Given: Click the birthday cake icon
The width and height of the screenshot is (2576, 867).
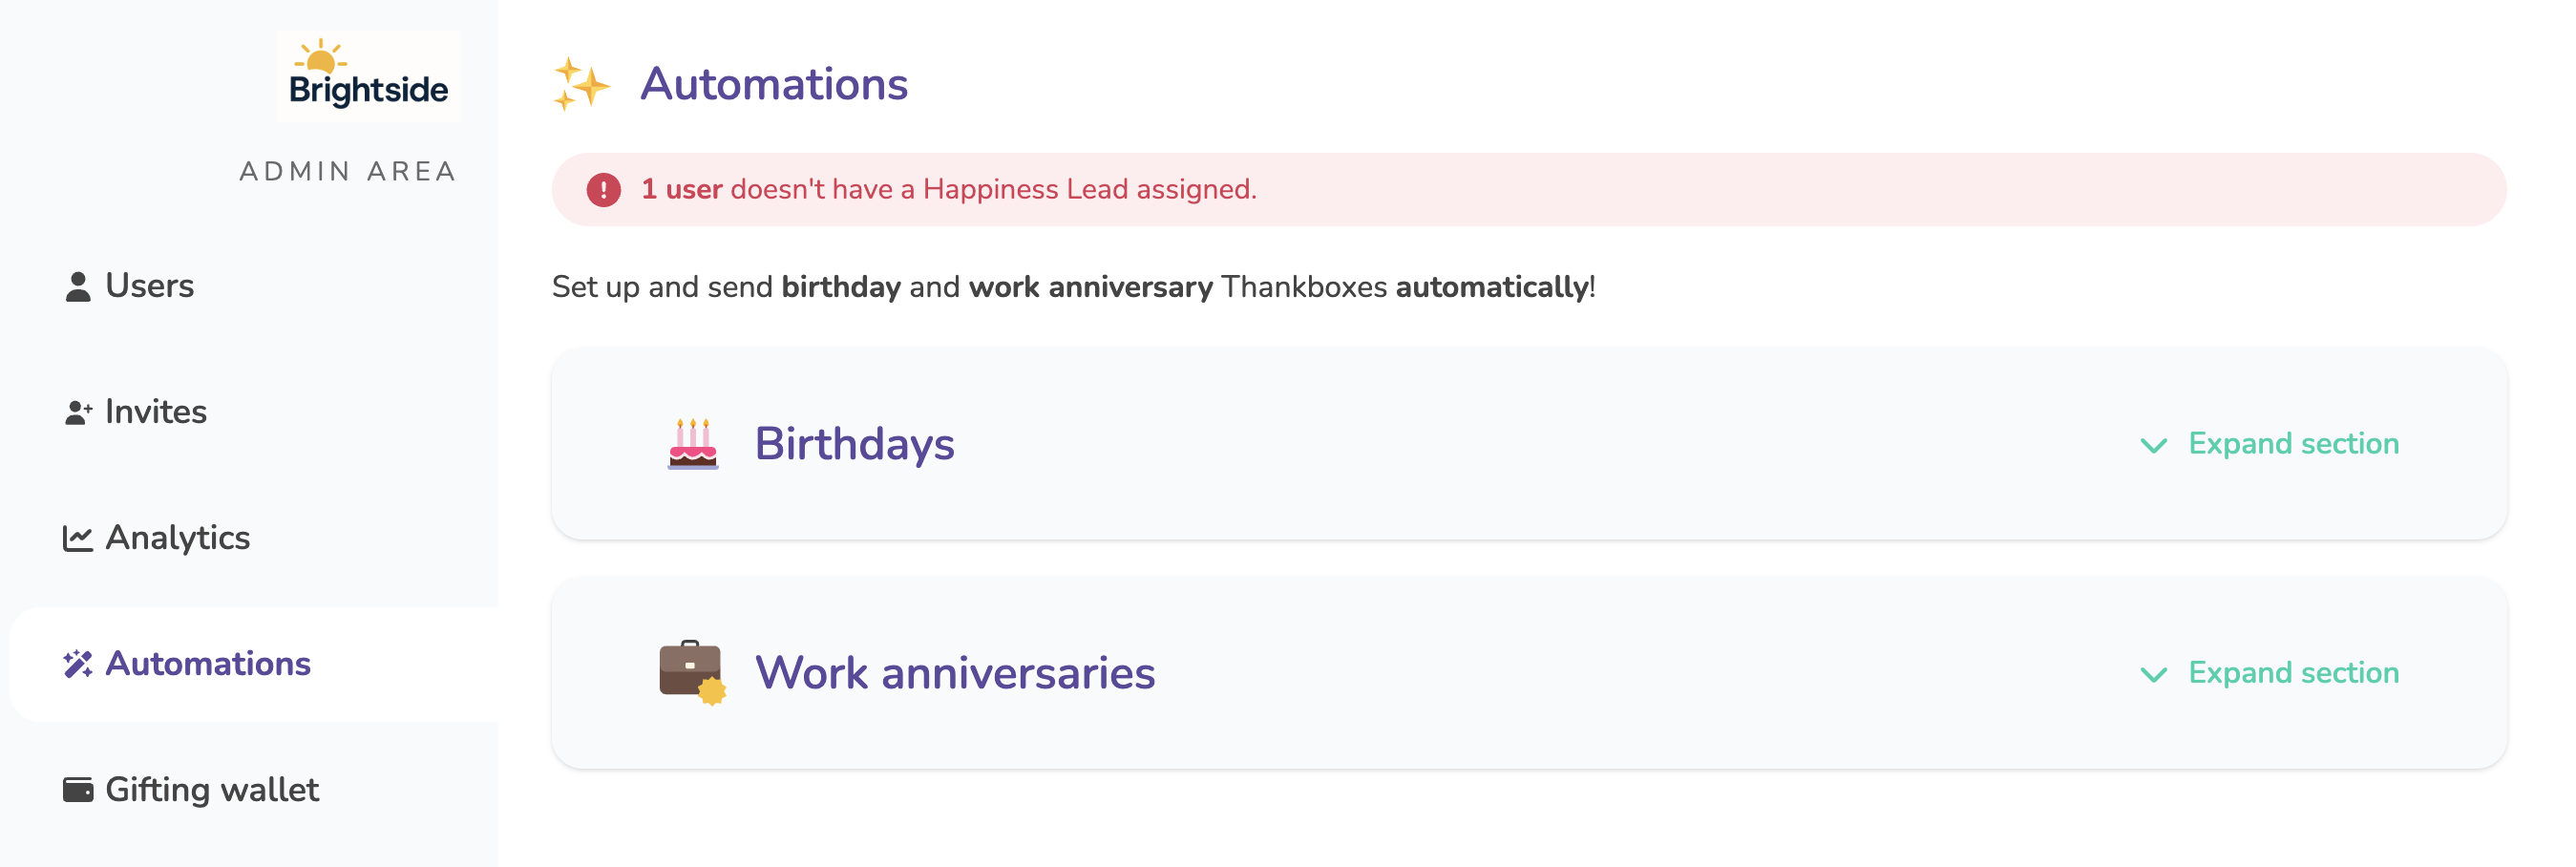Looking at the screenshot, I should click(x=693, y=444).
